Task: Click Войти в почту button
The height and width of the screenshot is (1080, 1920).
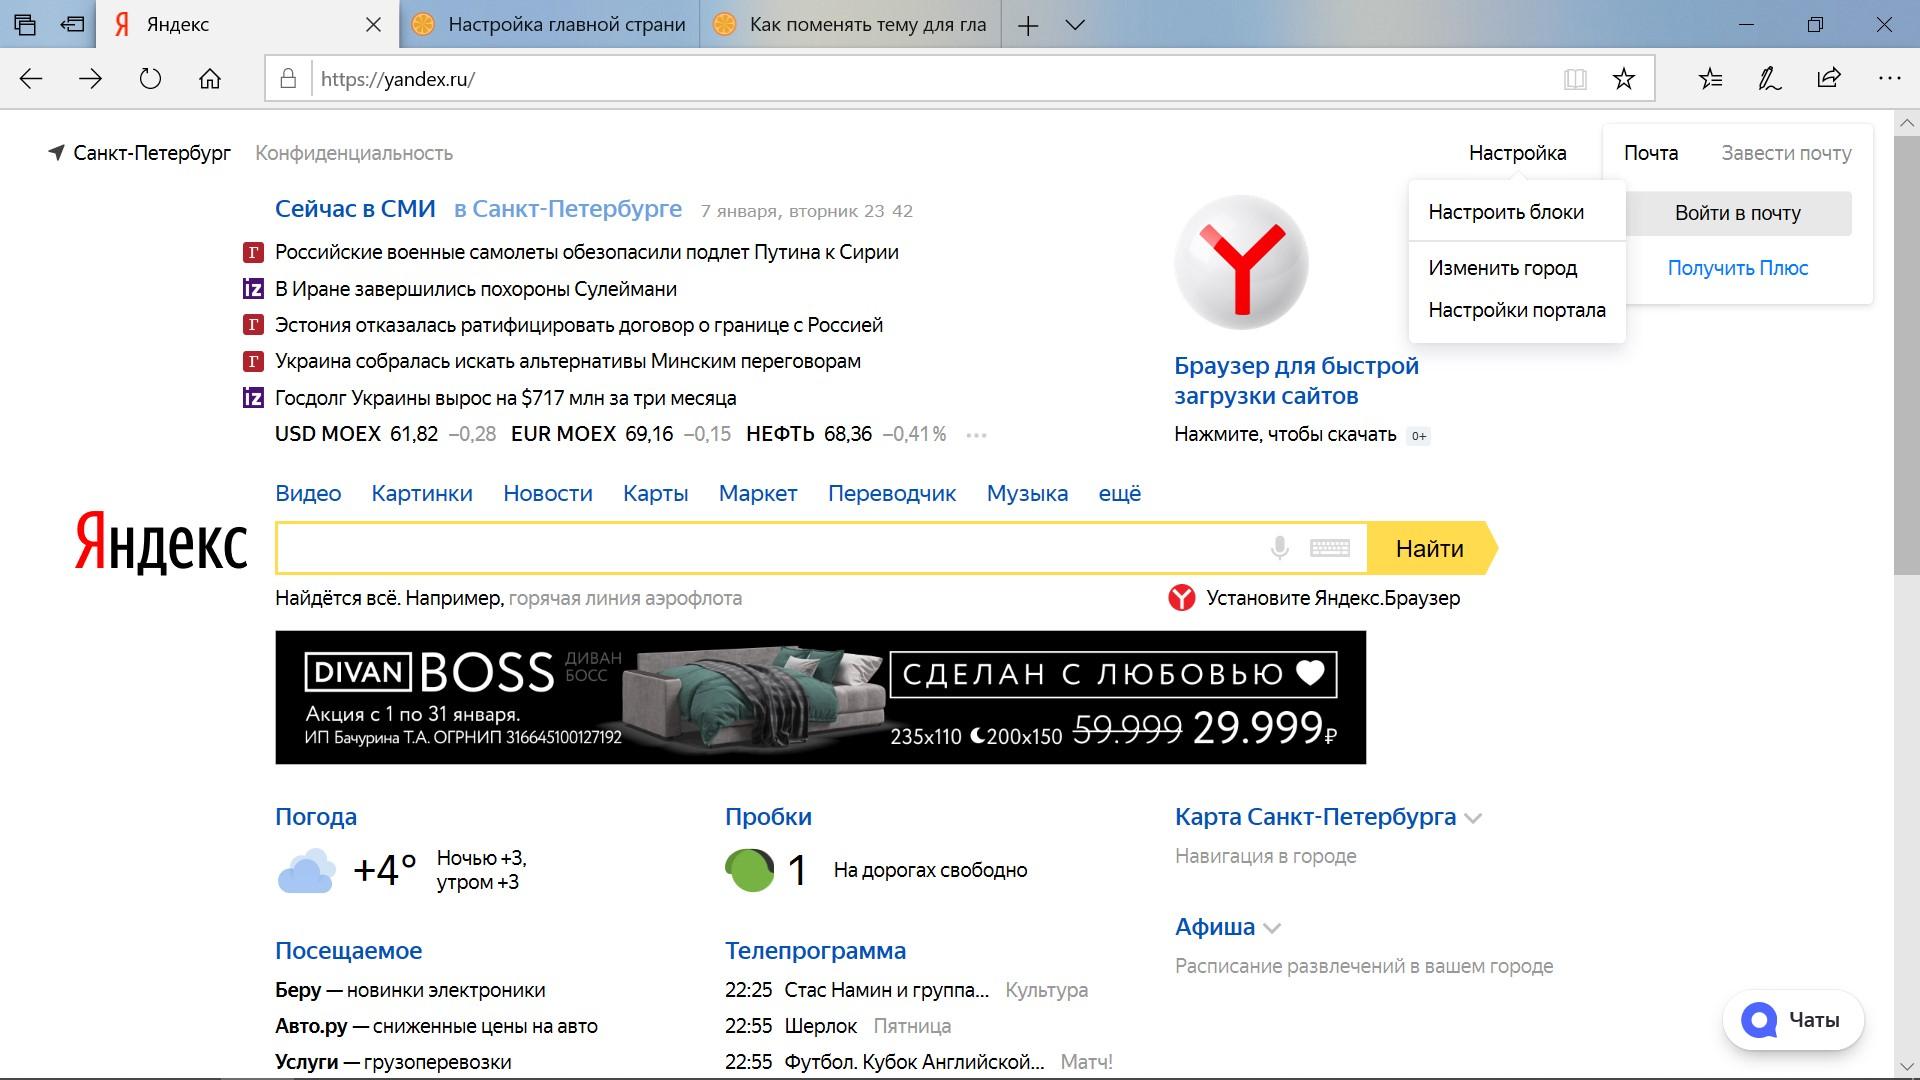Action: [x=1738, y=213]
